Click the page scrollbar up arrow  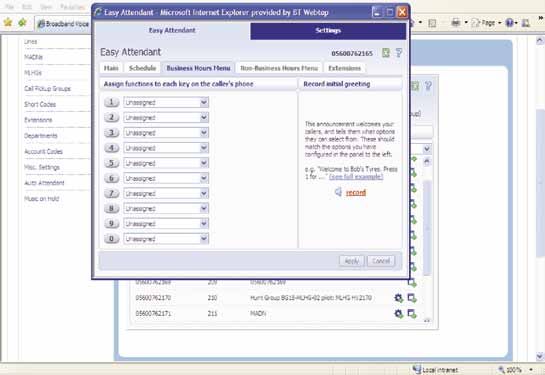pos(540,41)
